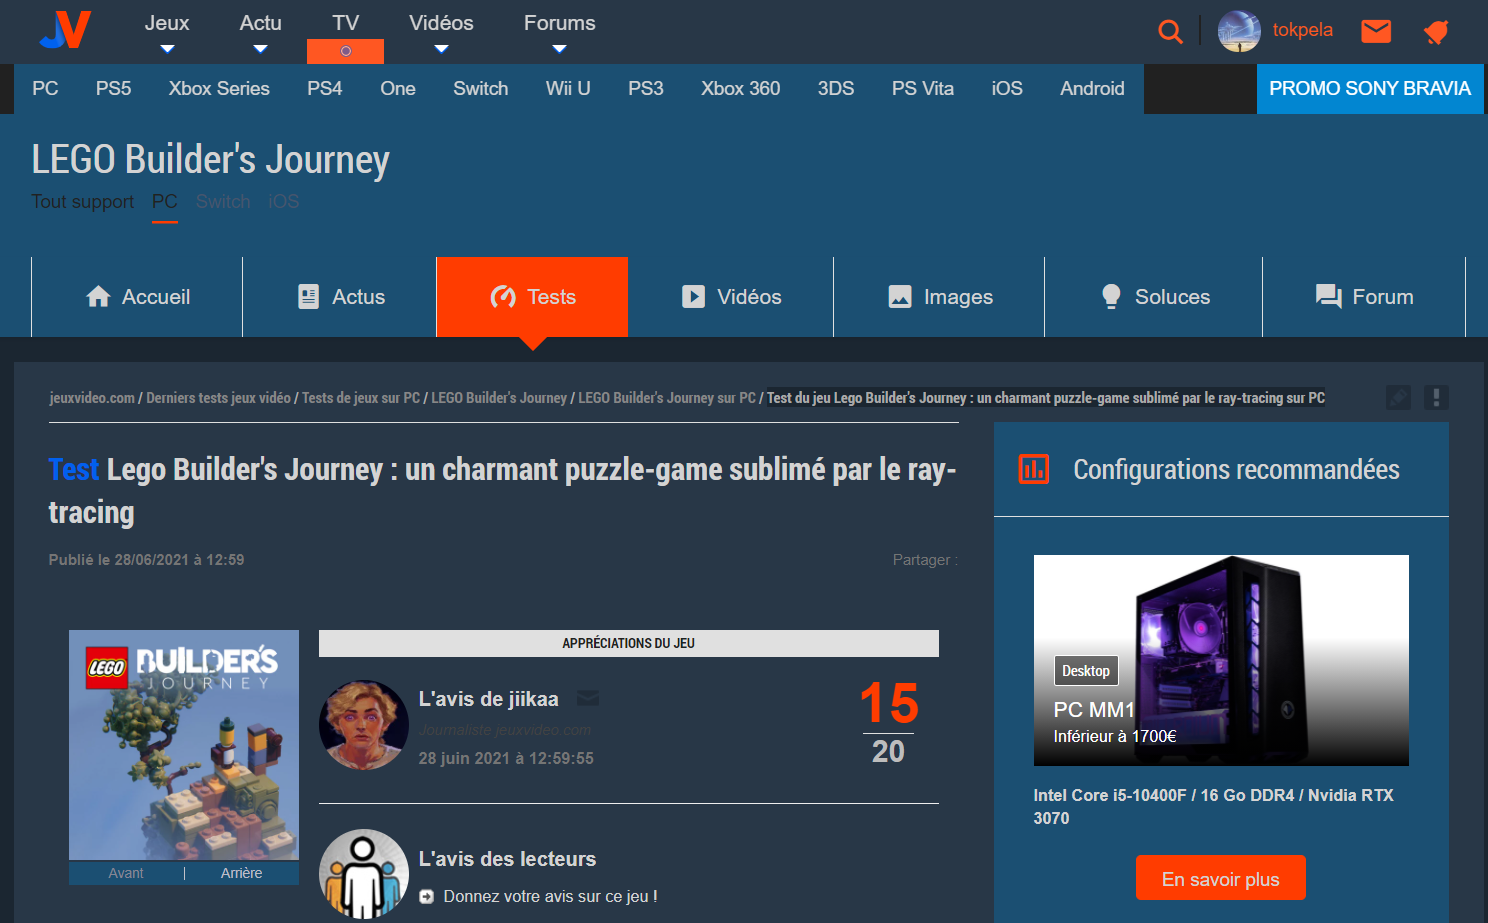1488x923 pixels.
Task: Click 'Derniers tests jeux vidéo' breadcrumb
Action: click(218, 398)
